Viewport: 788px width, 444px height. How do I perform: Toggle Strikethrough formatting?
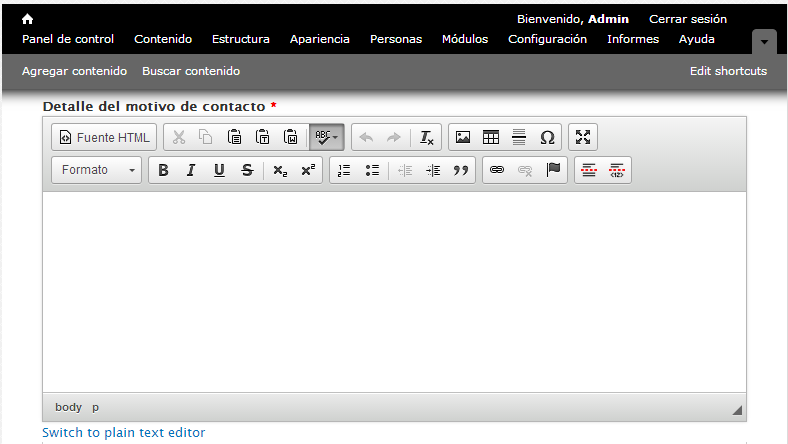tap(247, 170)
